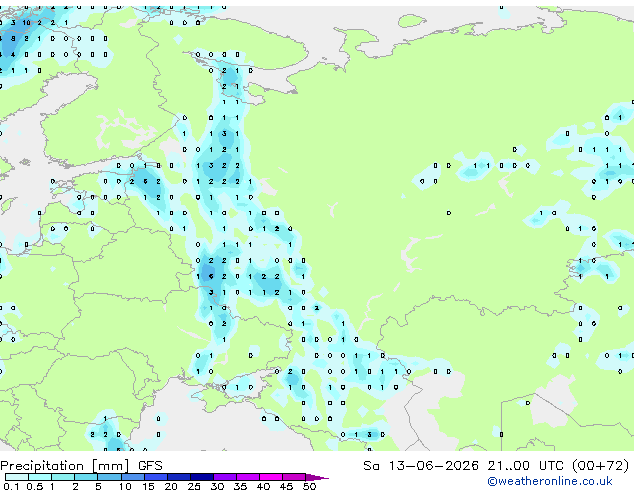Pick the 1–2 mm legend swatch
This screenshot has height=490, width=634.
[63, 477]
